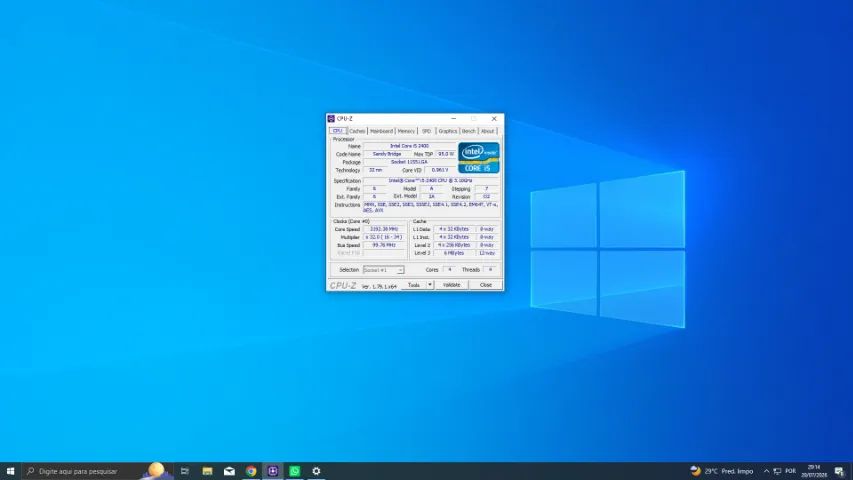Click the search highlight image in search box
This screenshot has width=853, height=480.
(156, 471)
